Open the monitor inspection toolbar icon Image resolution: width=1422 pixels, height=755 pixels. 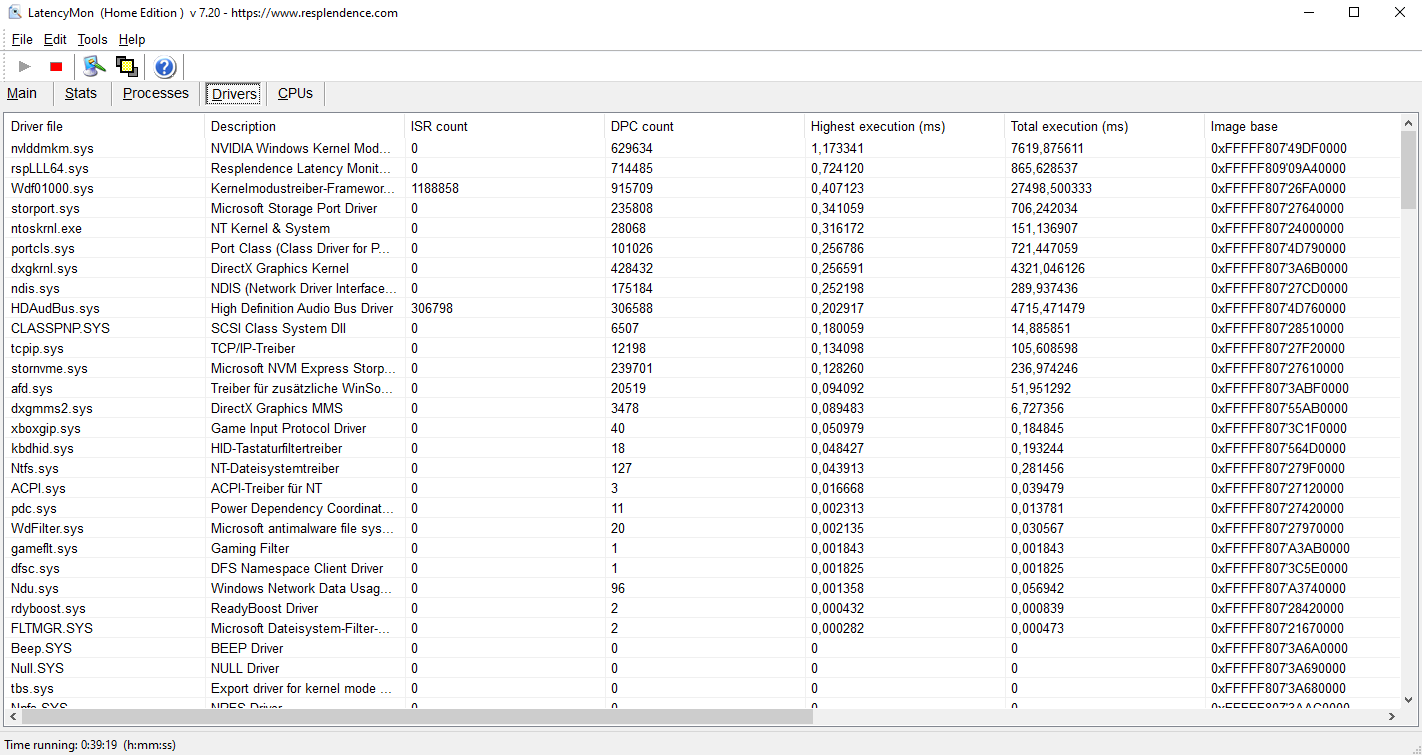coord(94,67)
